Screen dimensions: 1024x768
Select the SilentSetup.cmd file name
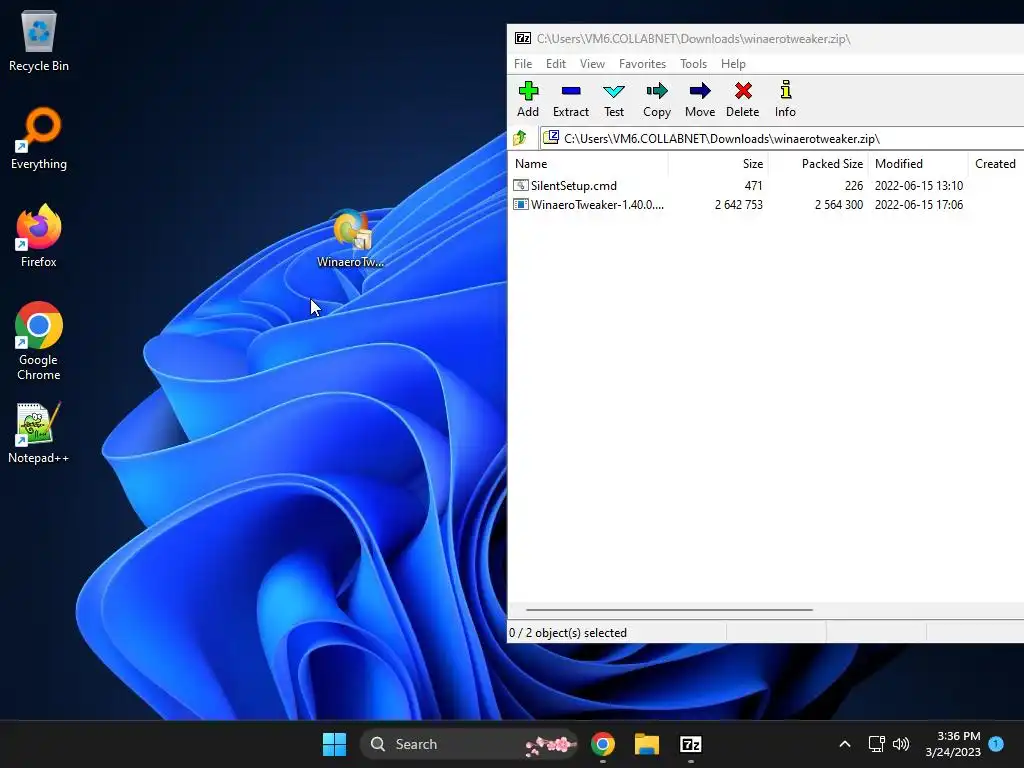(x=573, y=185)
